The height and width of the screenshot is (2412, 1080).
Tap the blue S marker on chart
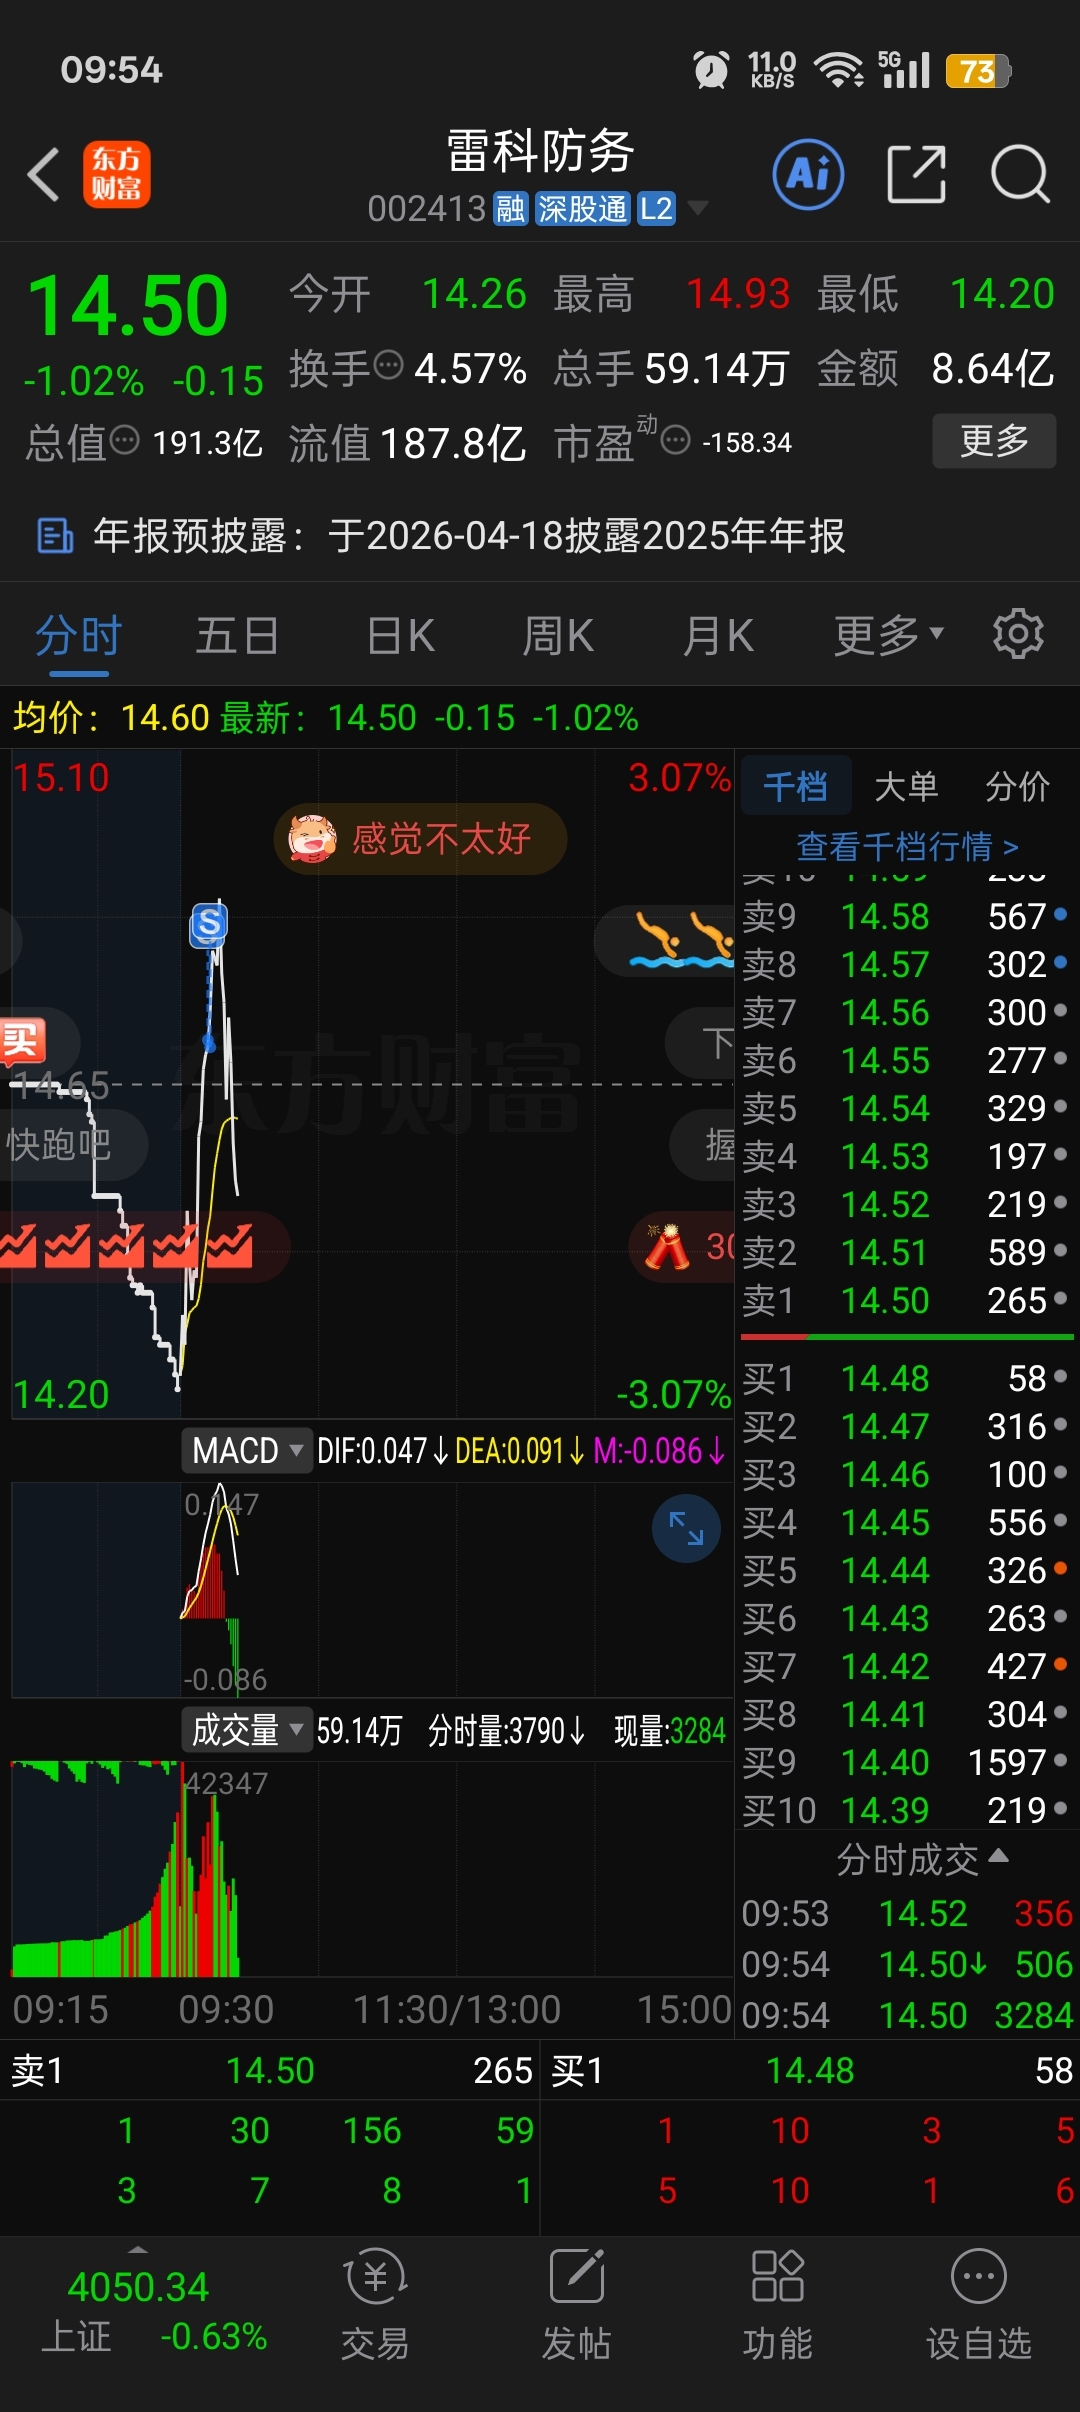click(x=209, y=925)
